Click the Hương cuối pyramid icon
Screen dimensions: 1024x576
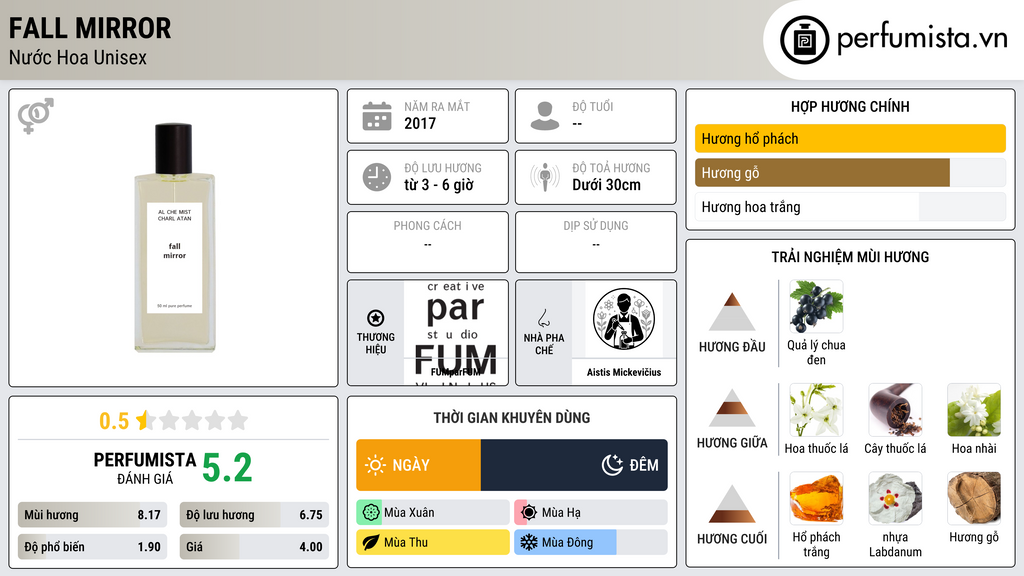tap(732, 504)
